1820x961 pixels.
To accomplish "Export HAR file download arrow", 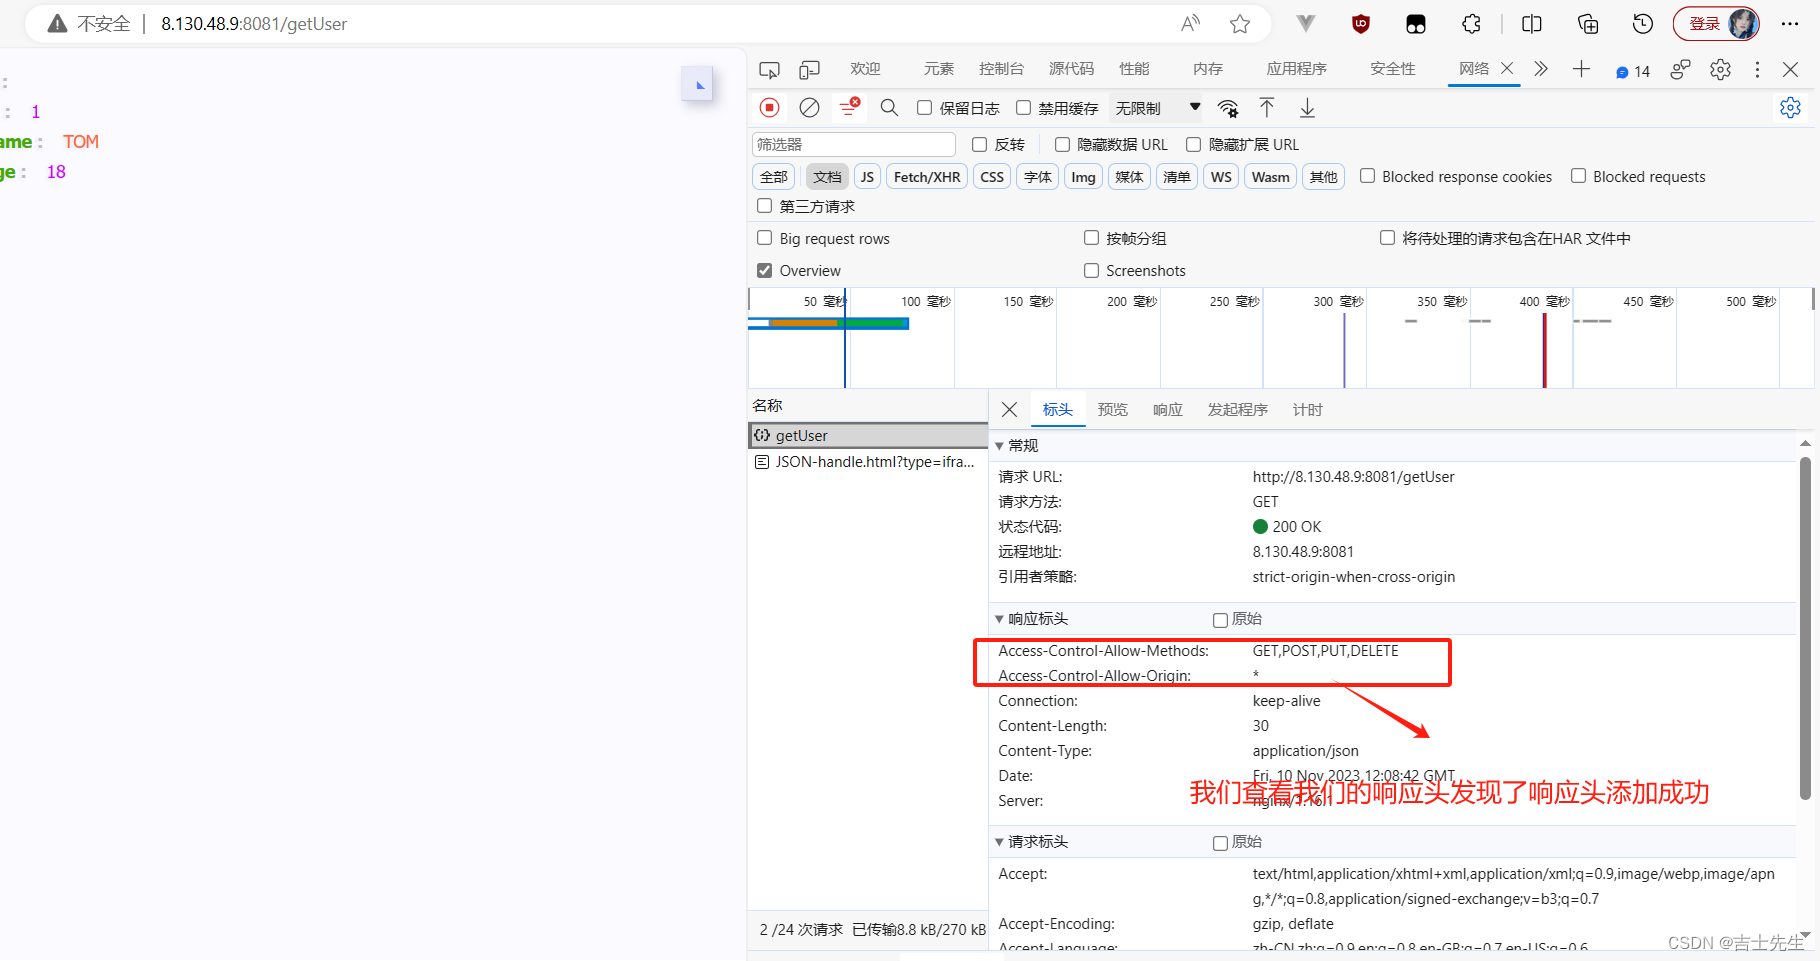I will 1307,107.
